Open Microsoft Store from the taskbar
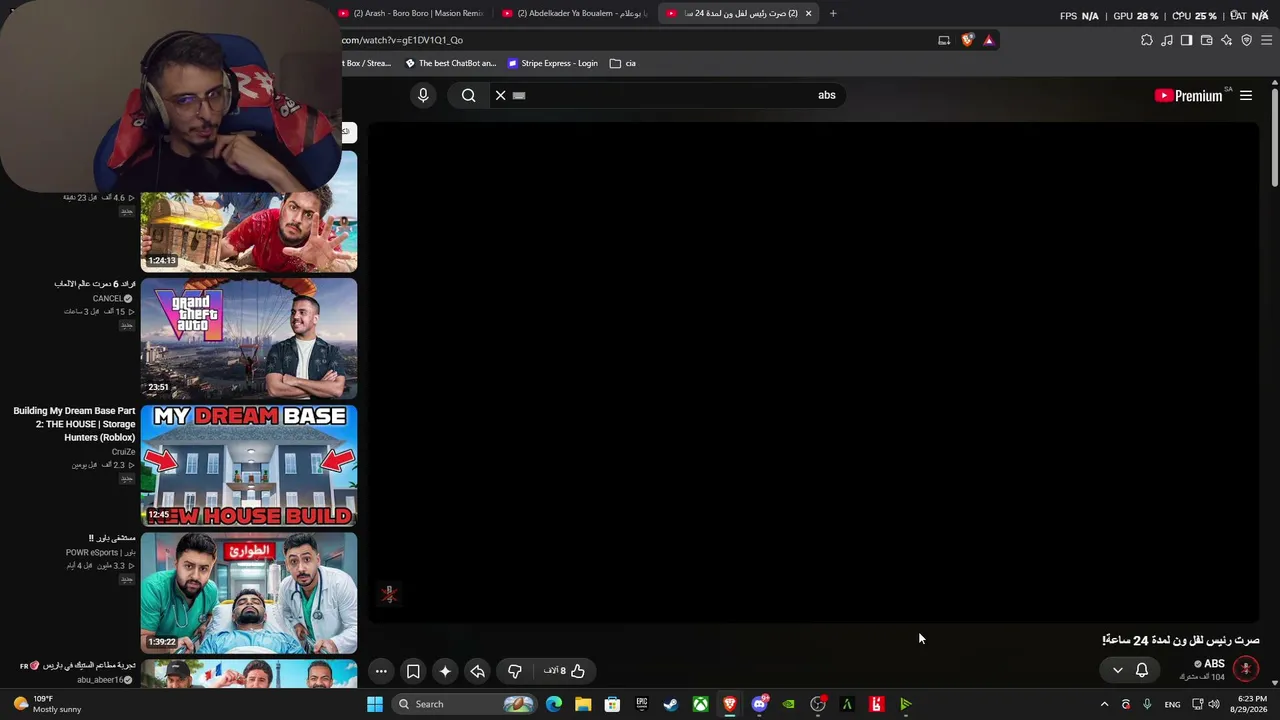Screen dimensions: 1280x720 click(x=612, y=704)
